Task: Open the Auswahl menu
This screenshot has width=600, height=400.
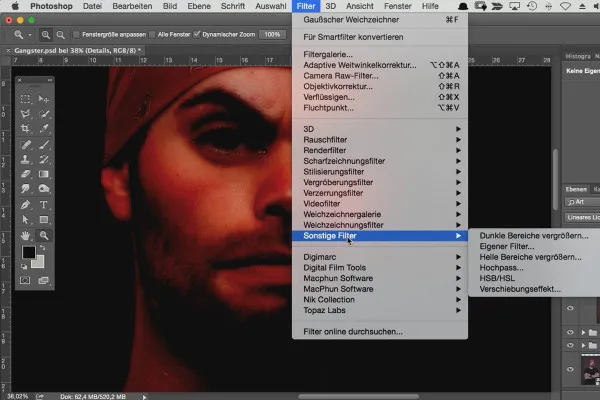Action: tap(271, 6)
